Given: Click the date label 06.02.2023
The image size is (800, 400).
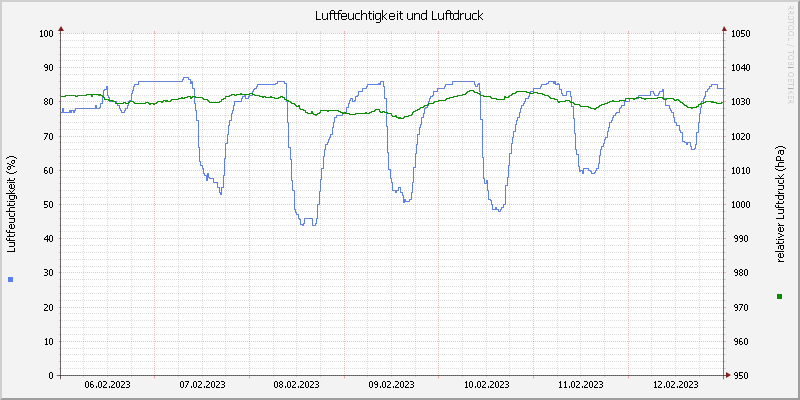Looking at the screenshot, I should point(108,385).
